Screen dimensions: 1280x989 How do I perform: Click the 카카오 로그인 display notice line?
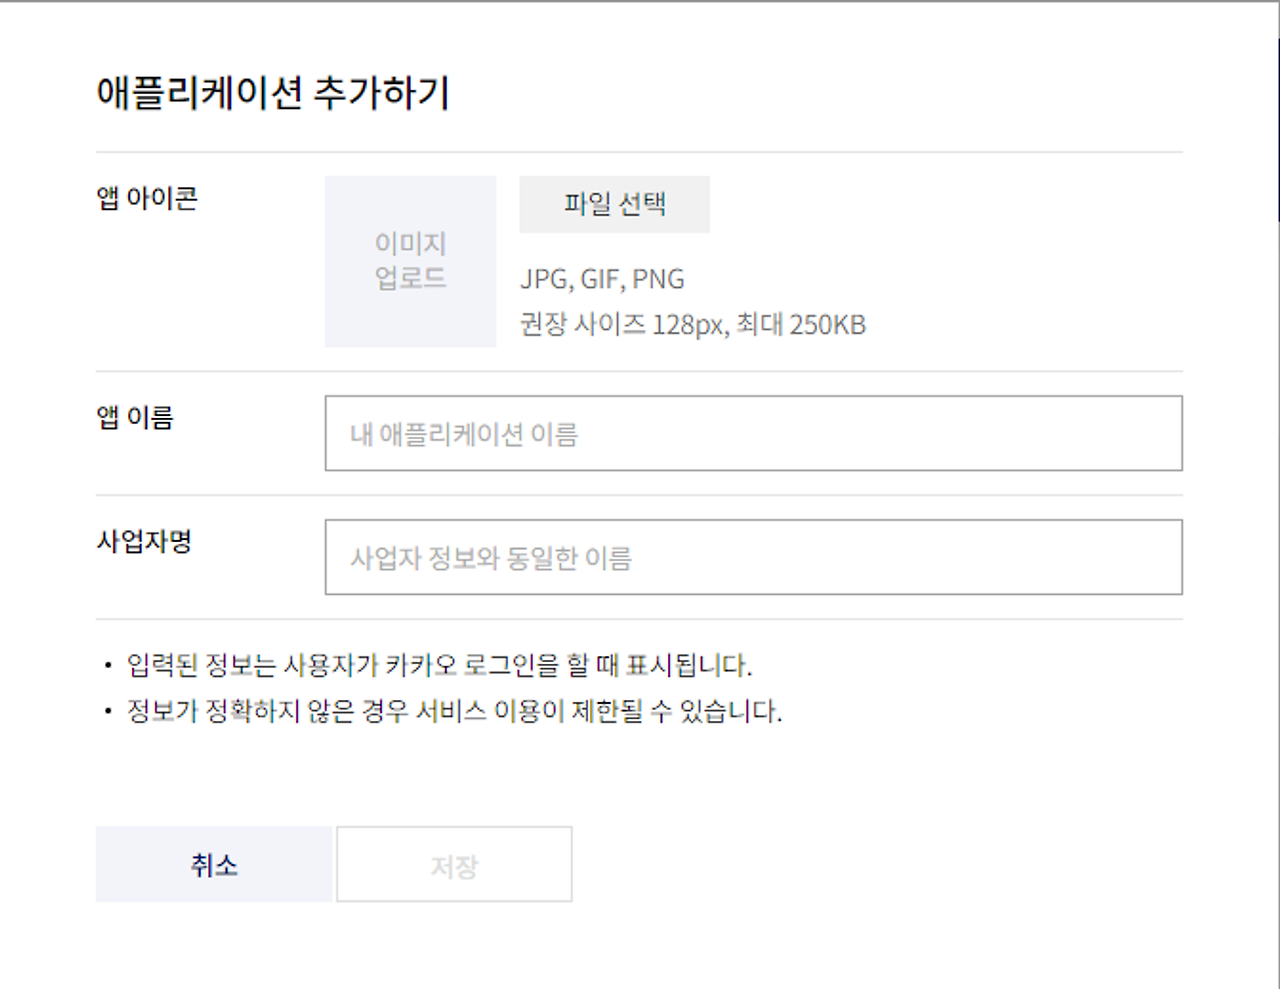pos(439,665)
